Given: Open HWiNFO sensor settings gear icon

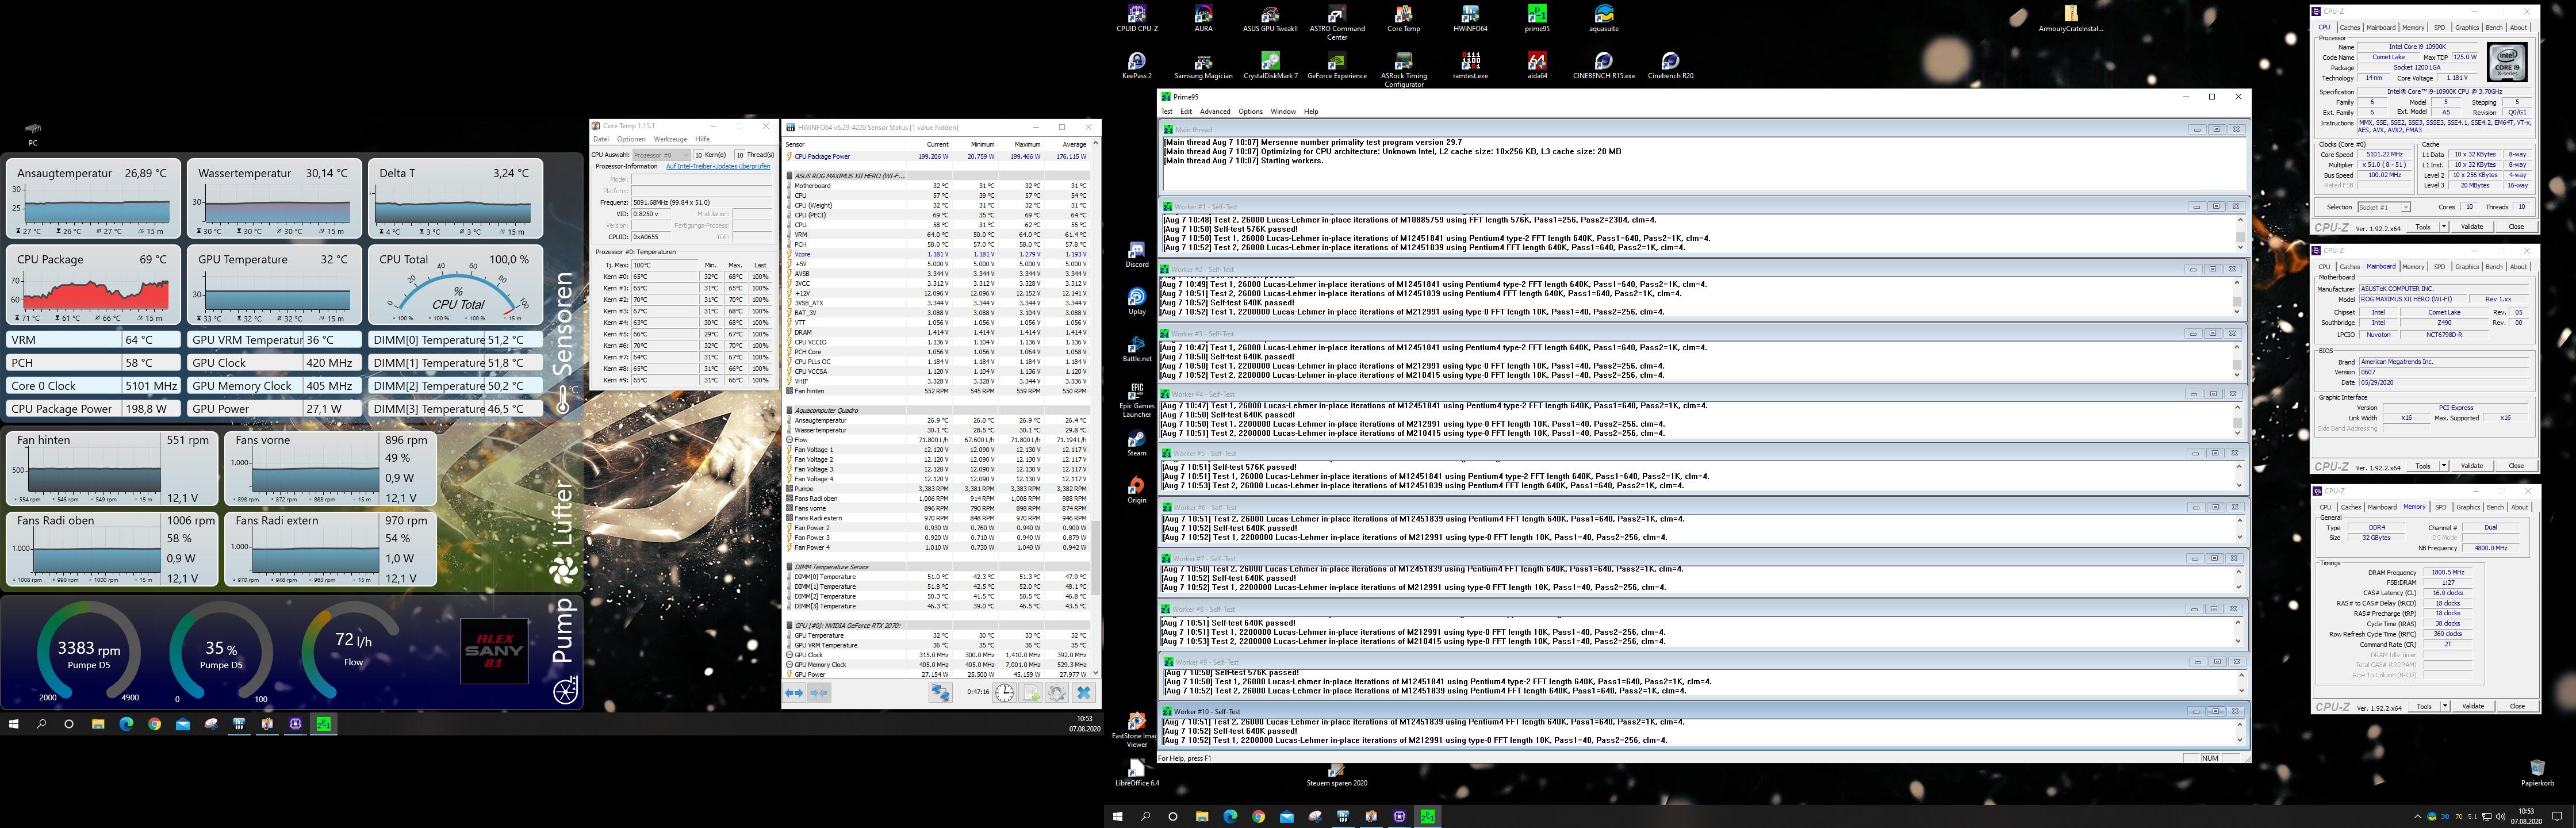Looking at the screenshot, I should 1057,692.
